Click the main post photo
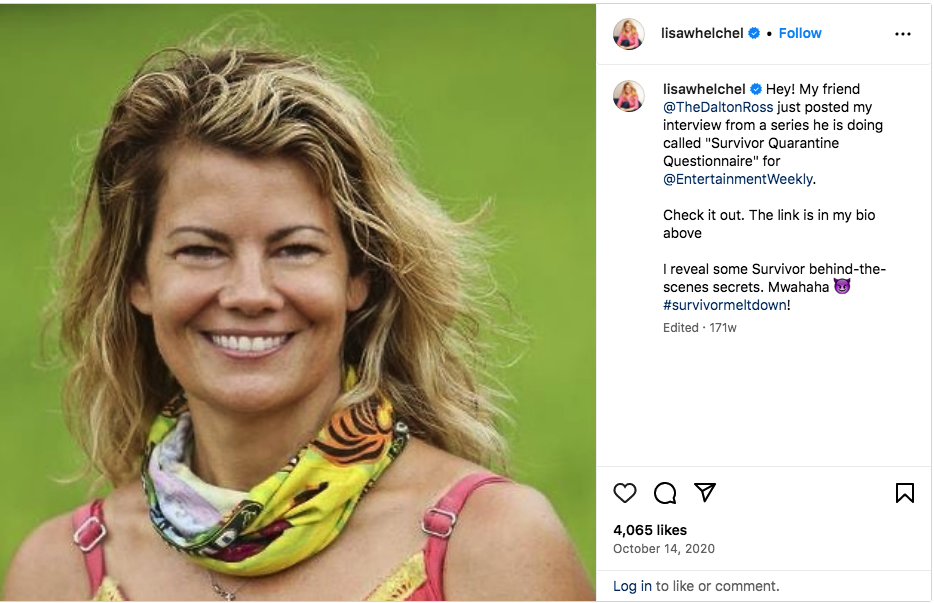This screenshot has height=603, width=934. click(298, 302)
